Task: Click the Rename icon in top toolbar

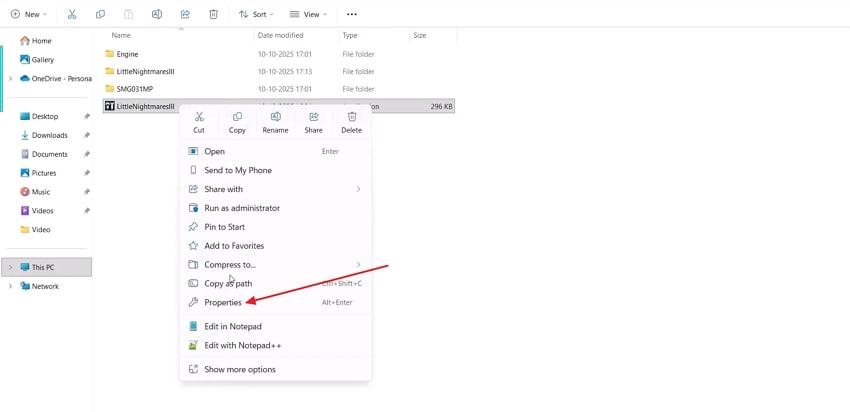Action: (157, 15)
